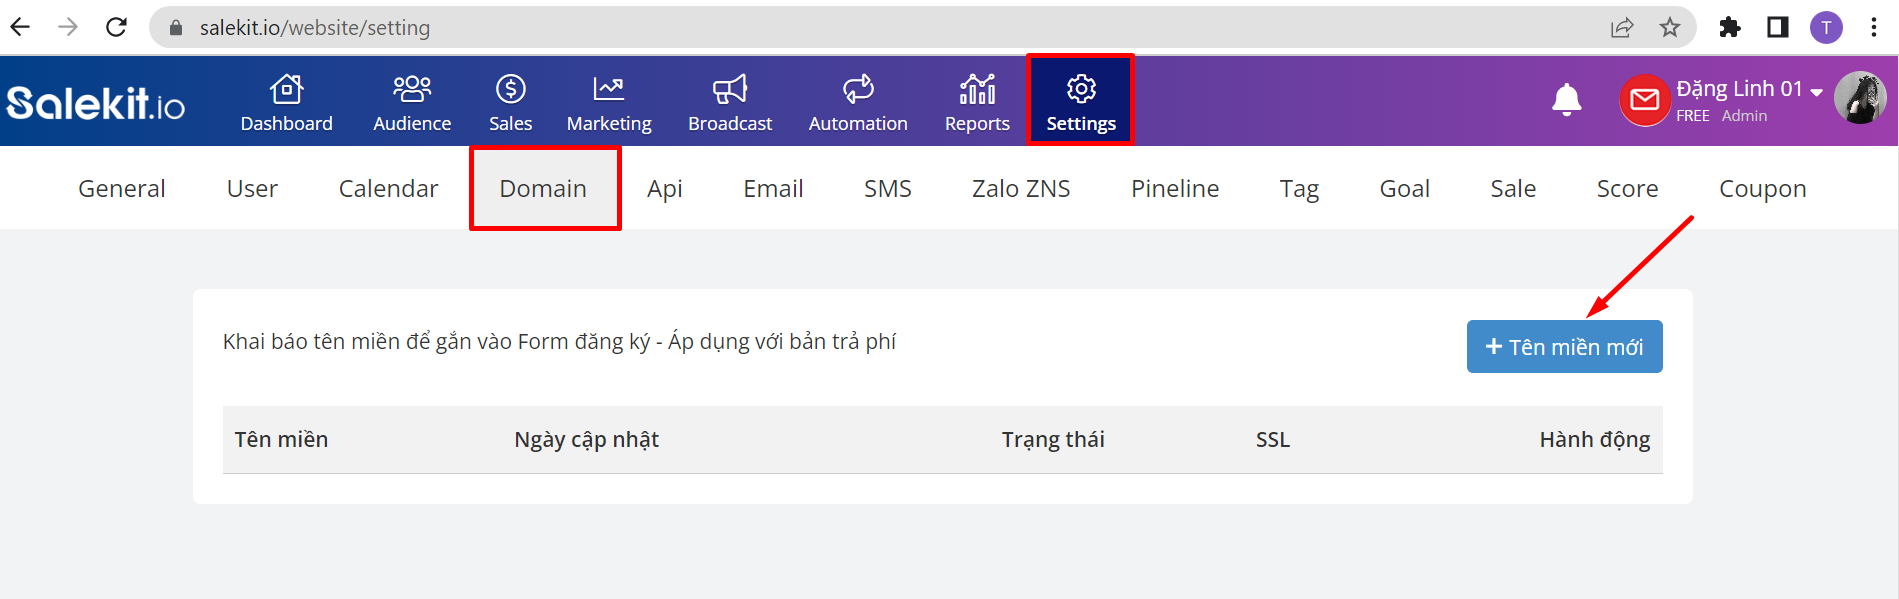Screen dimensions: 1899x599
Task: Click the Salekit.io logo
Action: (96, 102)
